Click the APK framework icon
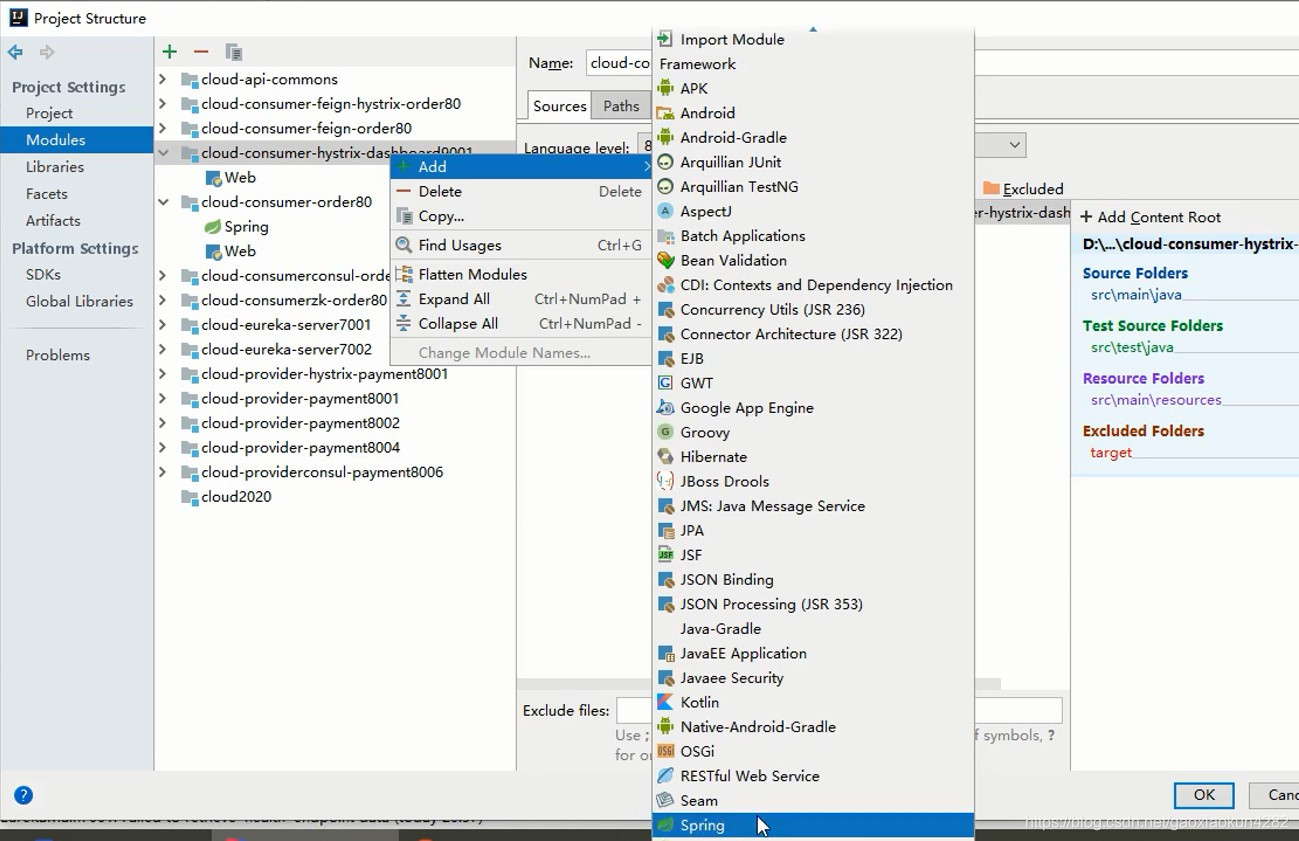The width and height of the screenshot is (1299, 841). pos(665,88)
